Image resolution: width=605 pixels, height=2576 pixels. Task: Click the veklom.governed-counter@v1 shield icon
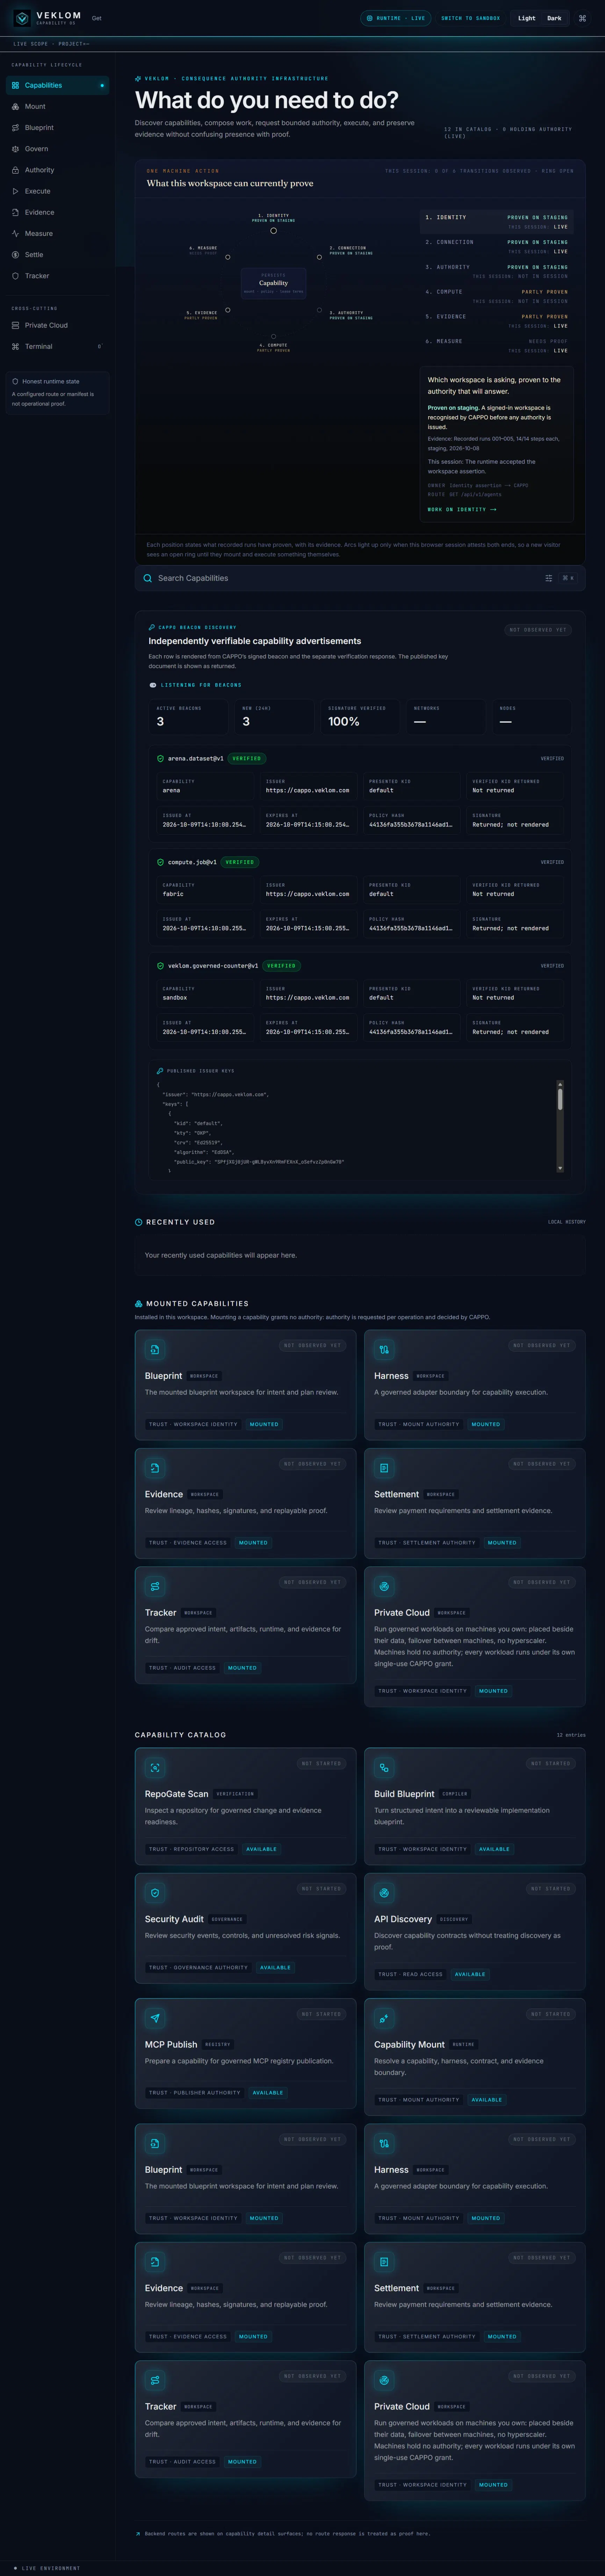click(x=160, y=966)
